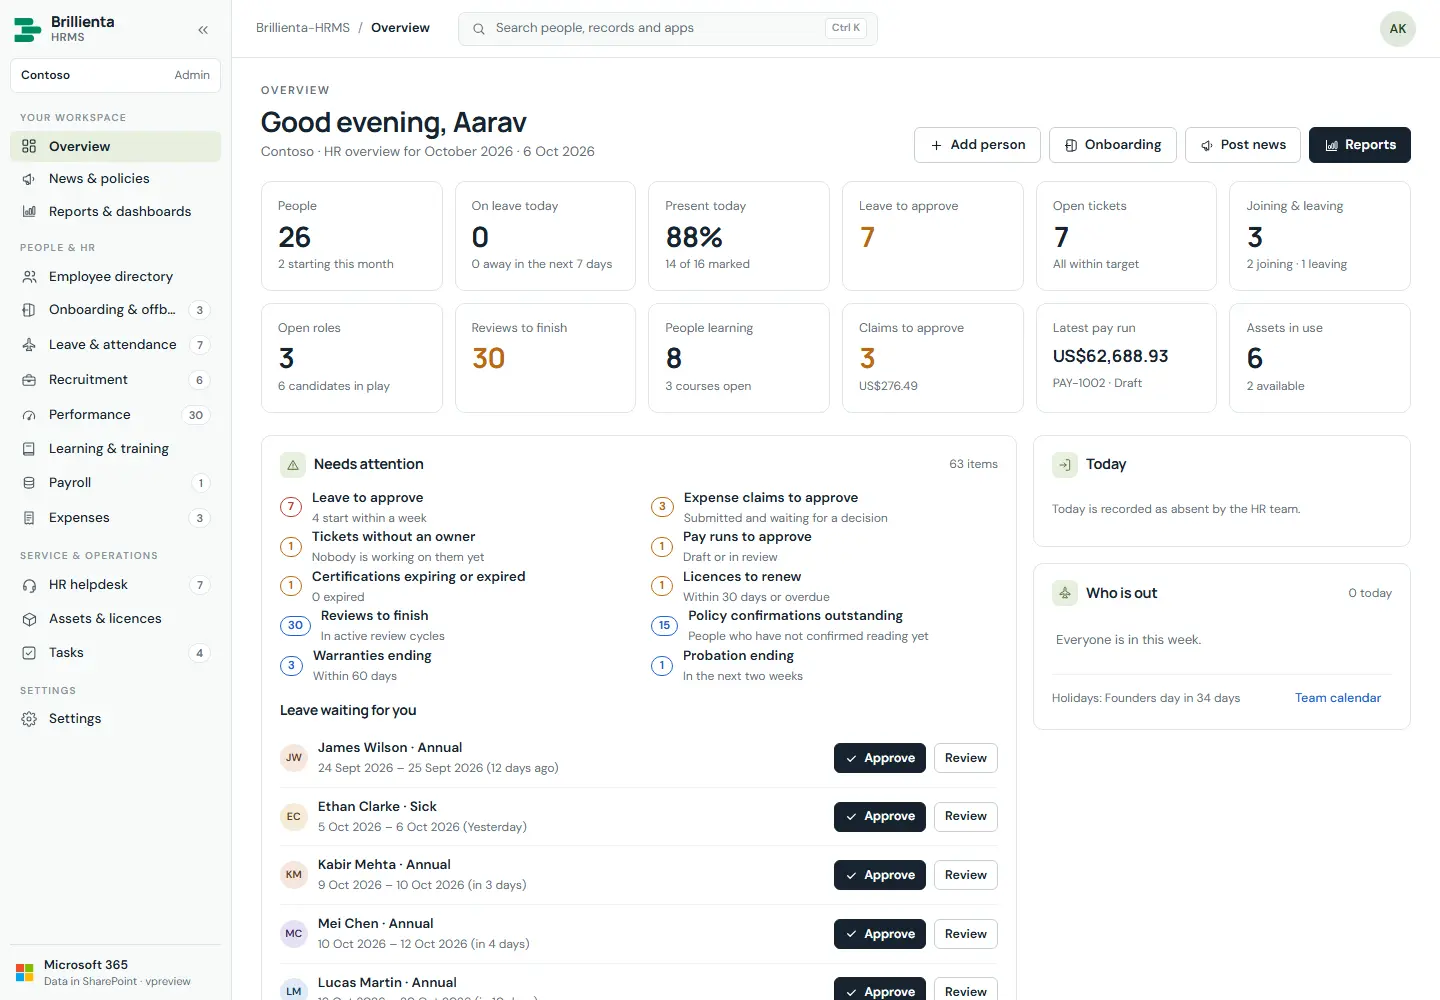Open the Contoso Admin workspace switcher
This screenshot has width=1440, height=1000.
click(x=115, y=75)
